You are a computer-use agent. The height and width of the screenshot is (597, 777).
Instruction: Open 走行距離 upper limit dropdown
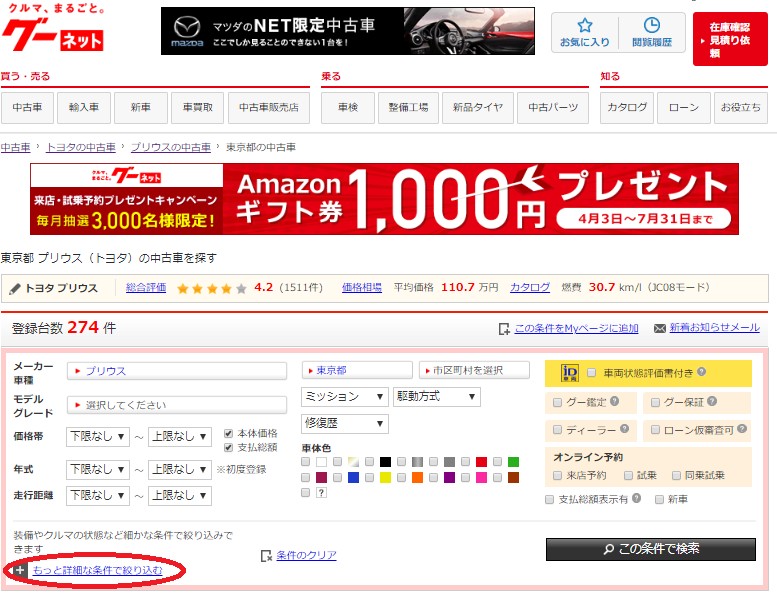tap(180, 495)
